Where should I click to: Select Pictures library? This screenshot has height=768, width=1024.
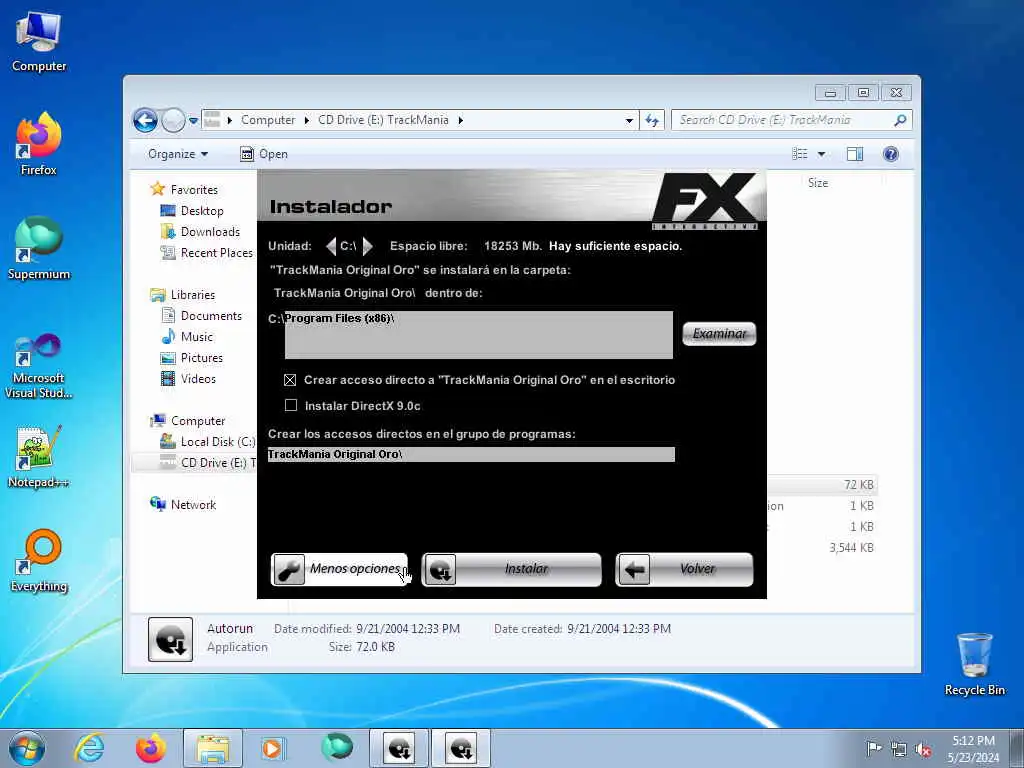tap(201, 358)
